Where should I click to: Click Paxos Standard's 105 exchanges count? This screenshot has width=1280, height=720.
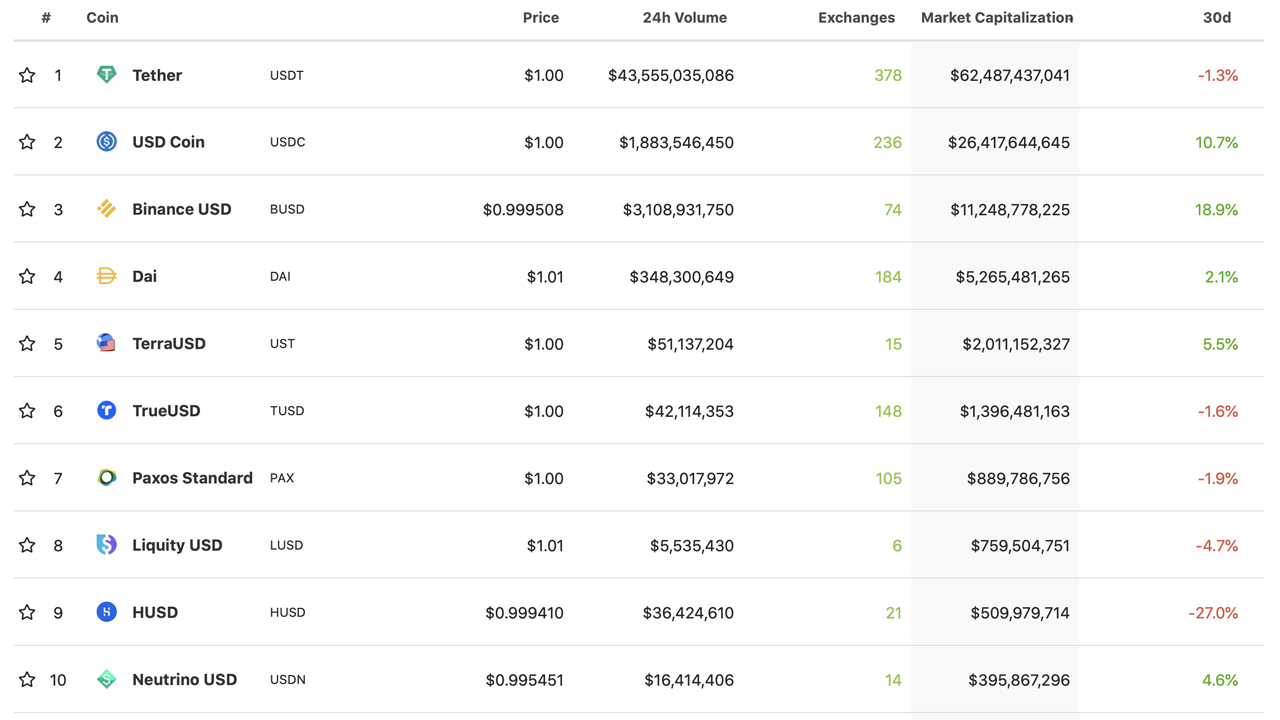coord(888,478)
